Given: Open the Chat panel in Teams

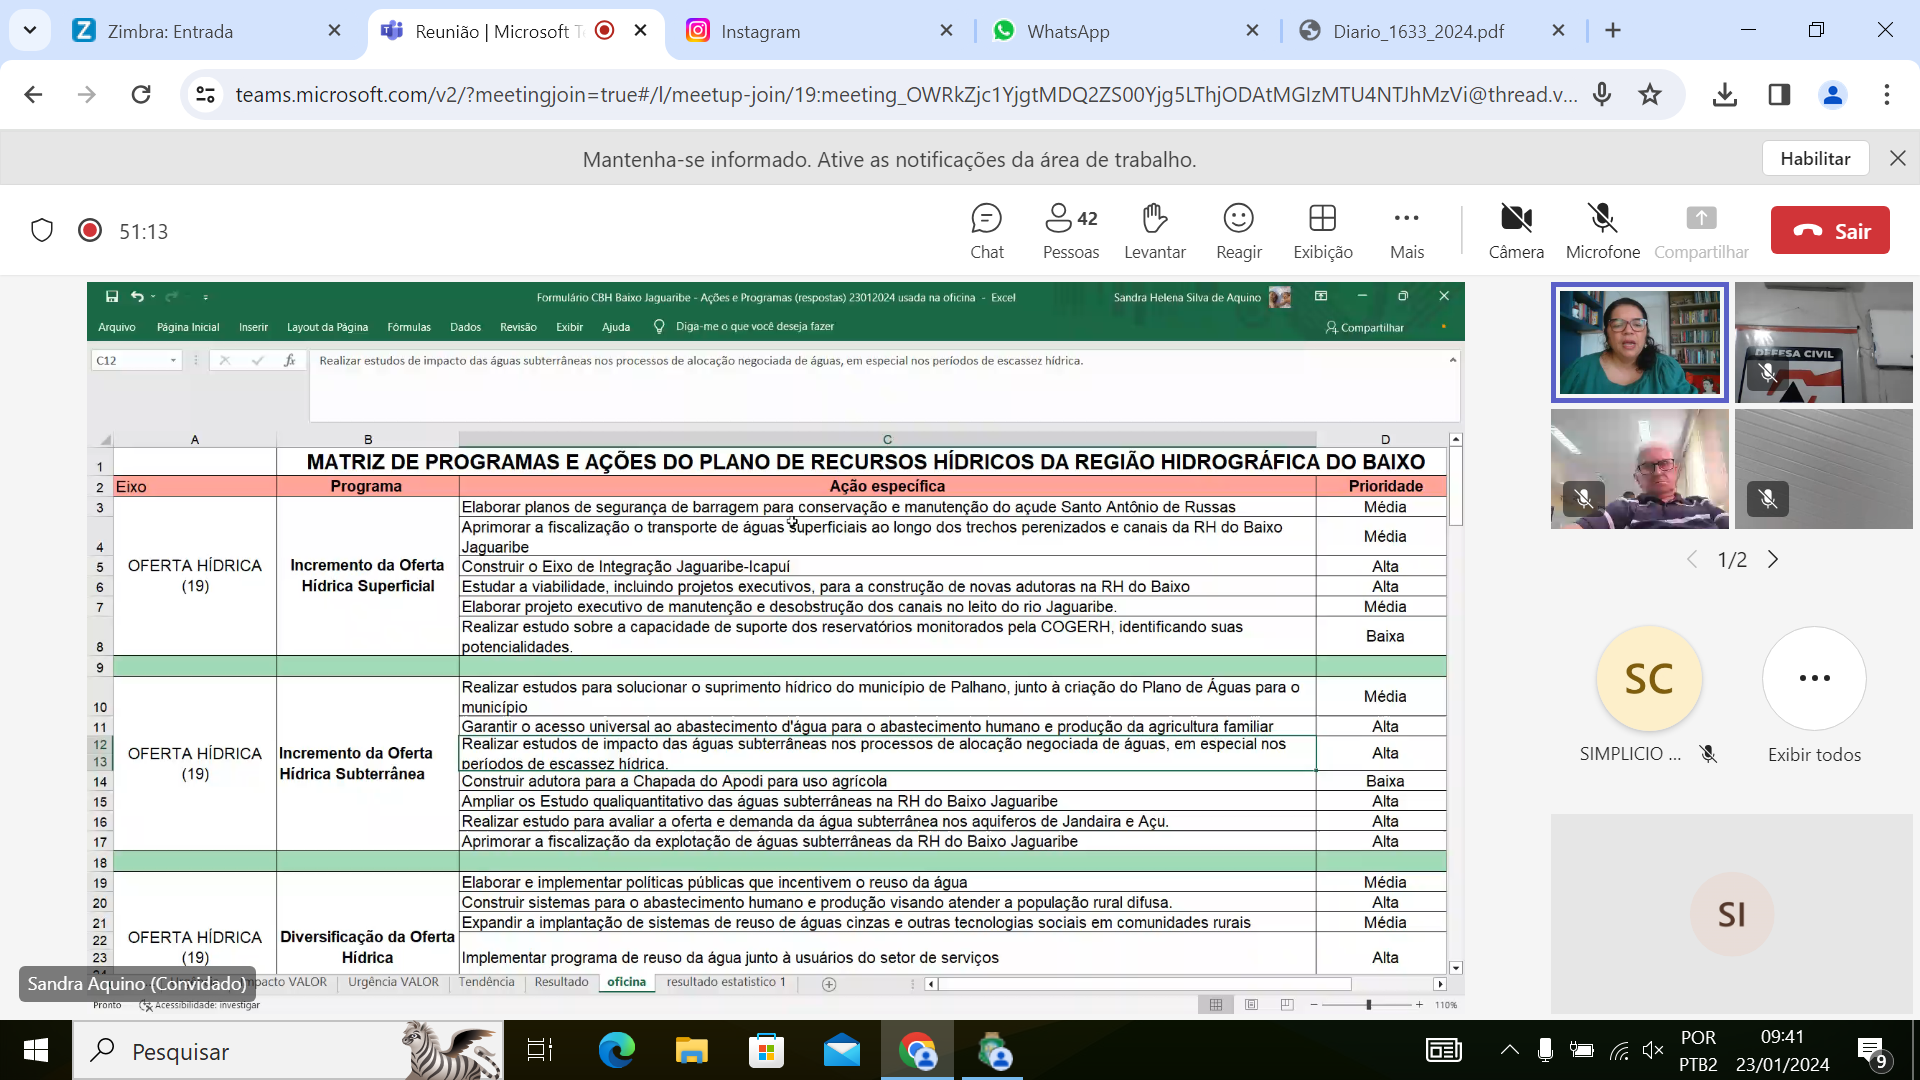Looking at the screenshot, I should coord(986,231).
